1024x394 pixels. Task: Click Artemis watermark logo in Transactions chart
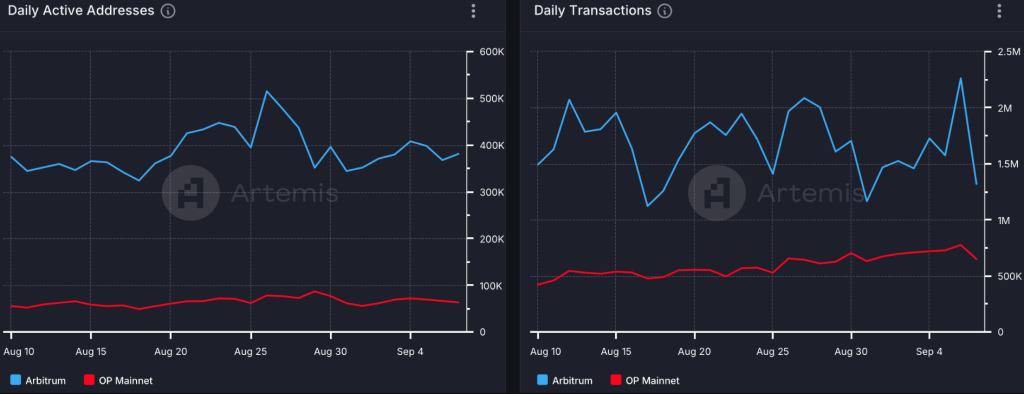point(716,193)
